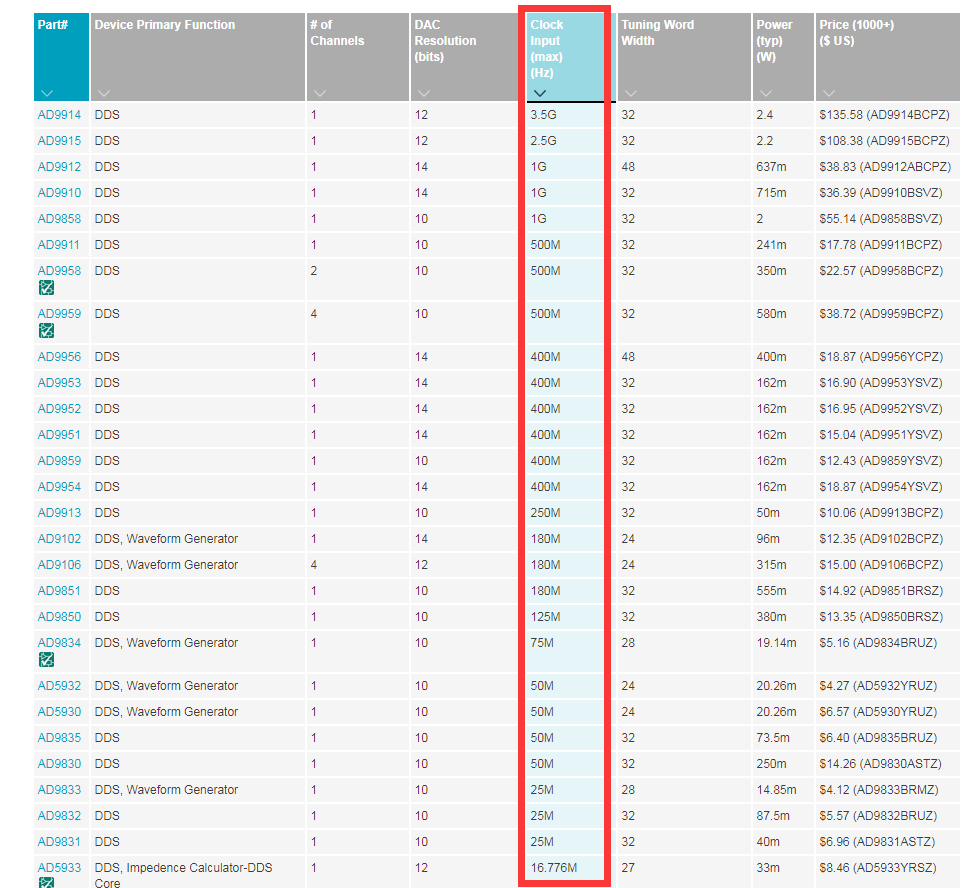Go to the AD9956 part page

[60, 357]
